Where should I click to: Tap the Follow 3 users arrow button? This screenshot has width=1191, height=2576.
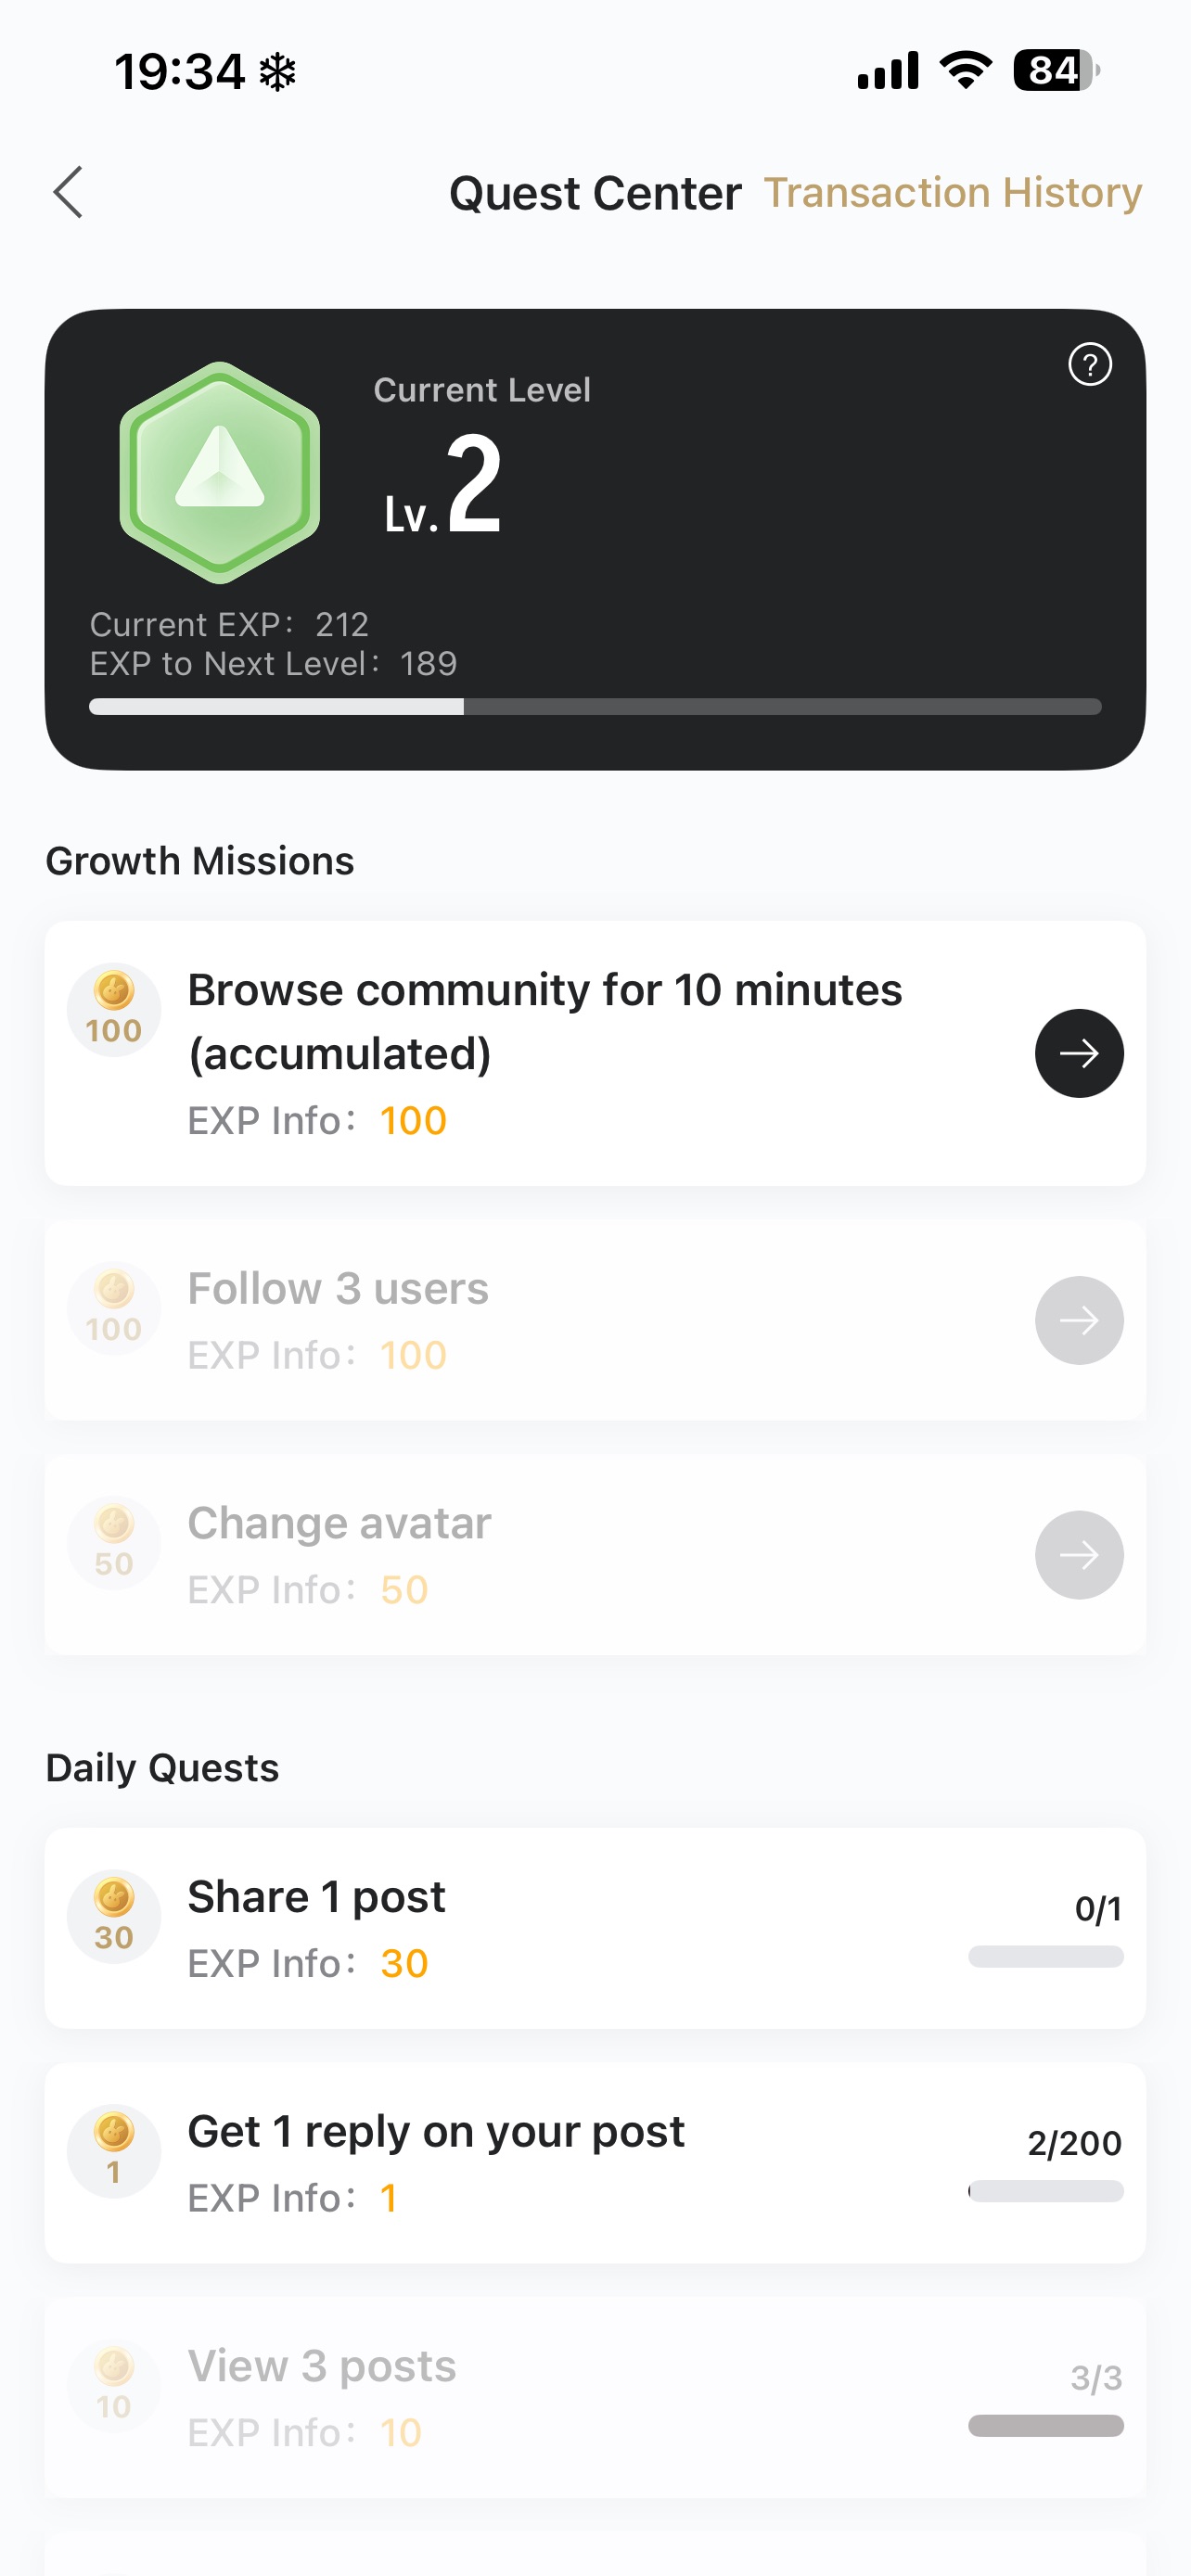[1078, 1320]
